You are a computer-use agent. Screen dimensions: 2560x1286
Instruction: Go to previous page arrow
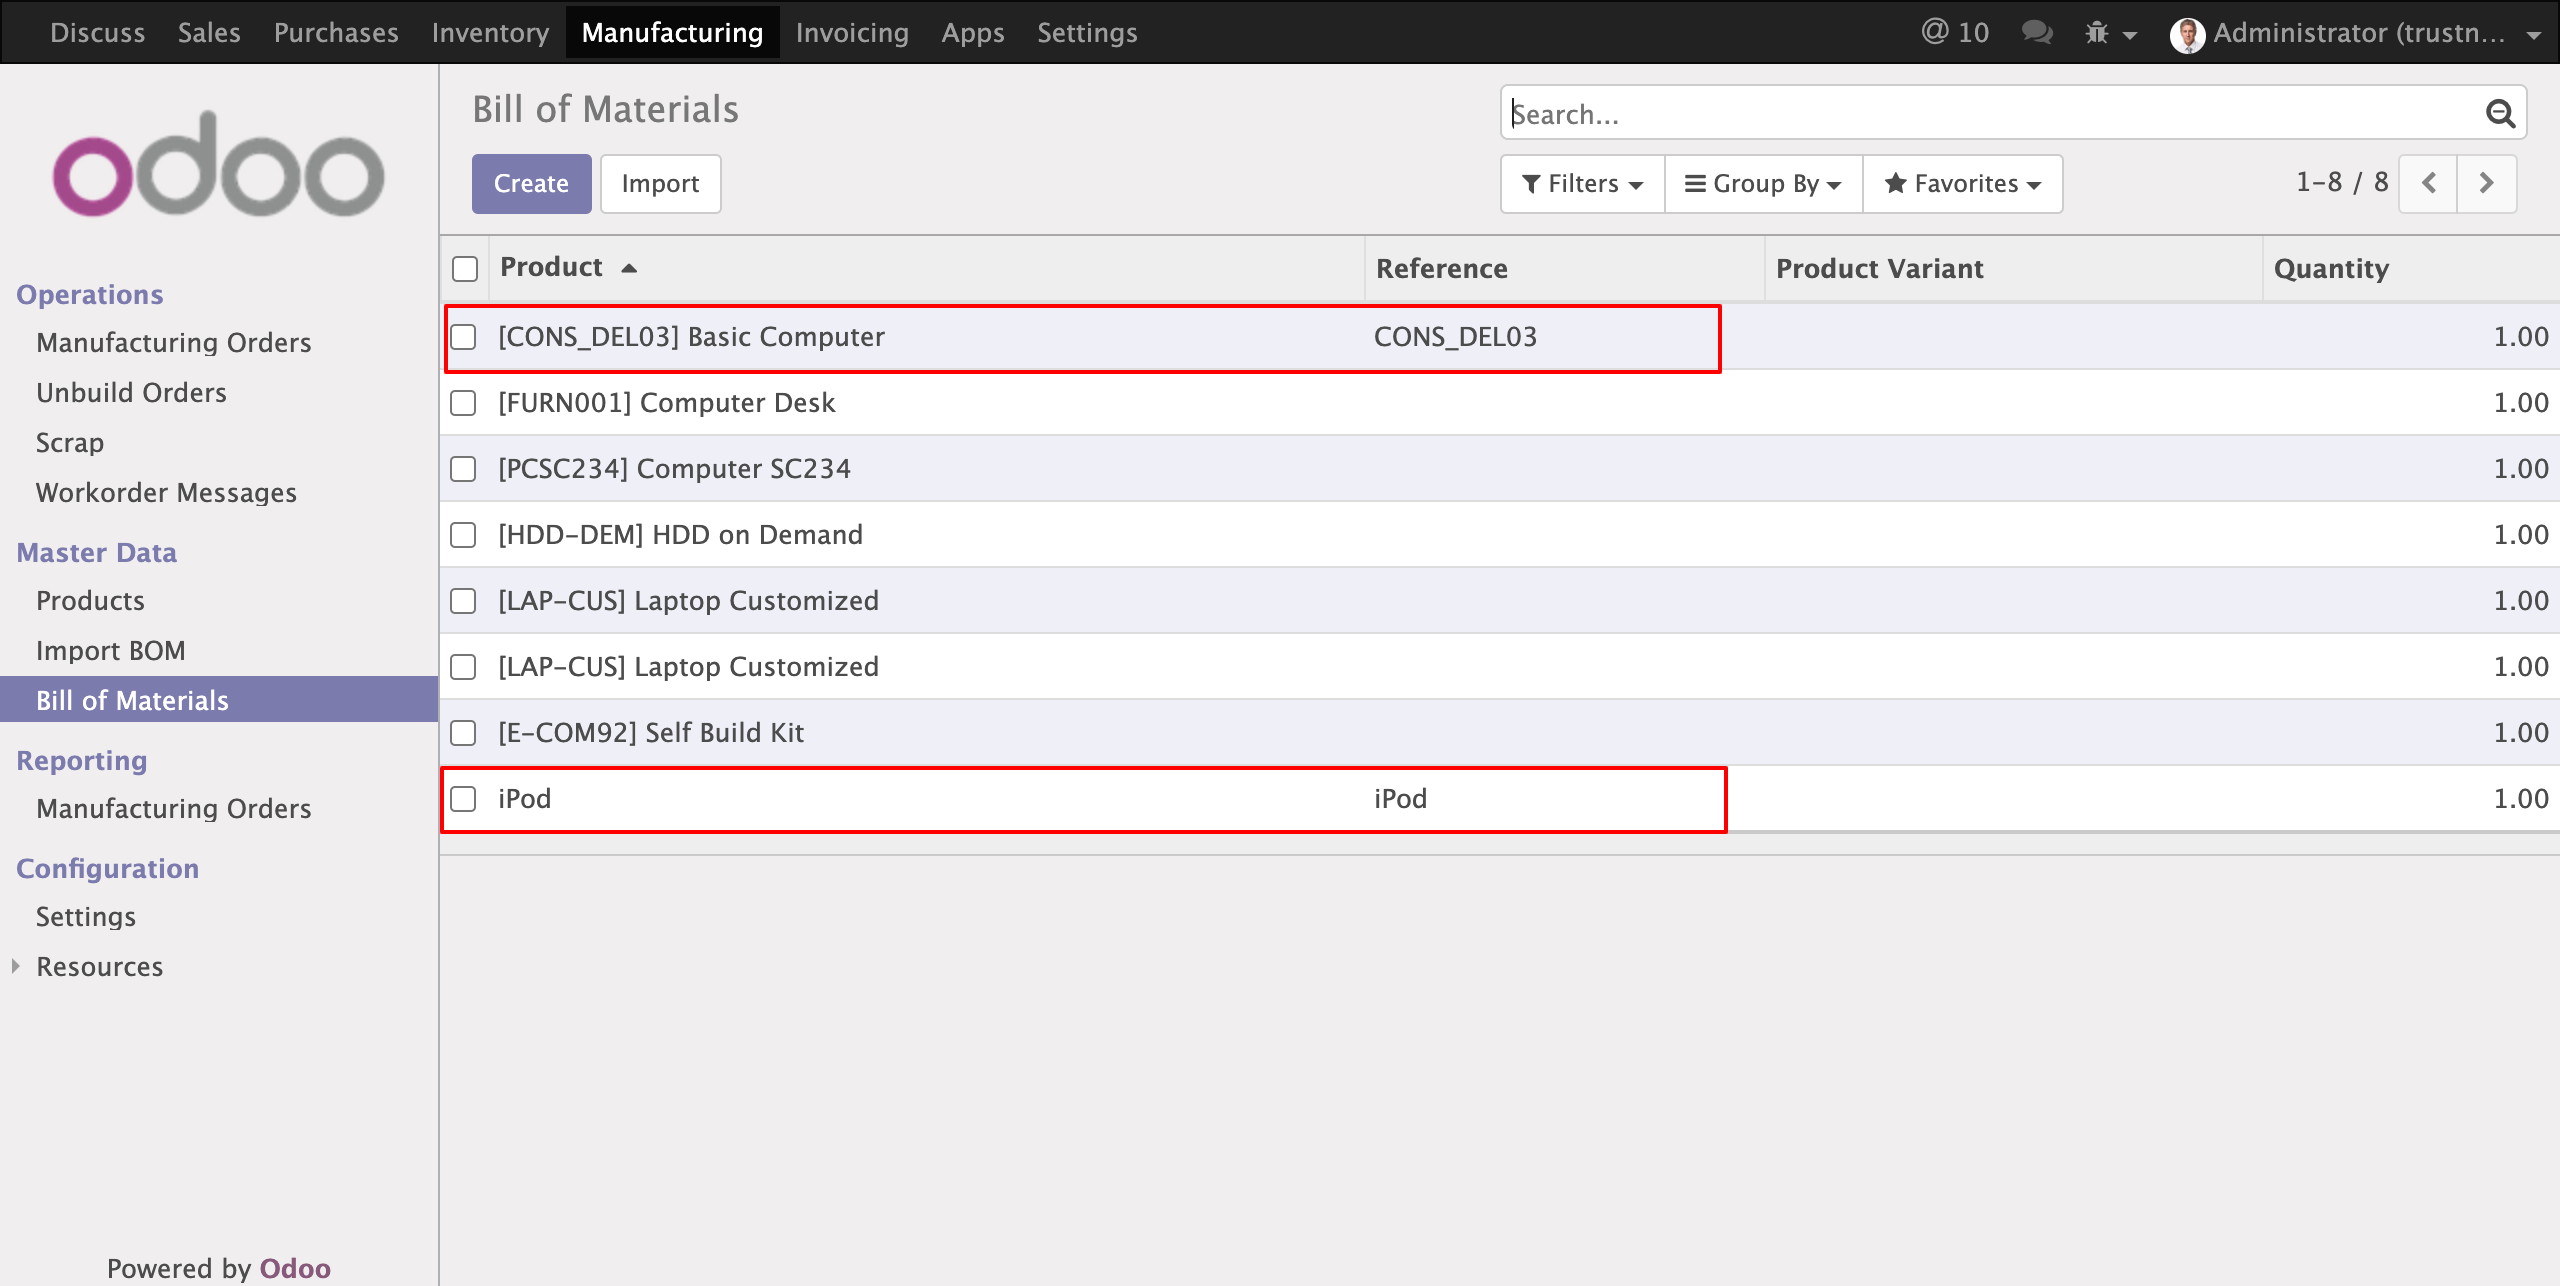(2429, 183)
